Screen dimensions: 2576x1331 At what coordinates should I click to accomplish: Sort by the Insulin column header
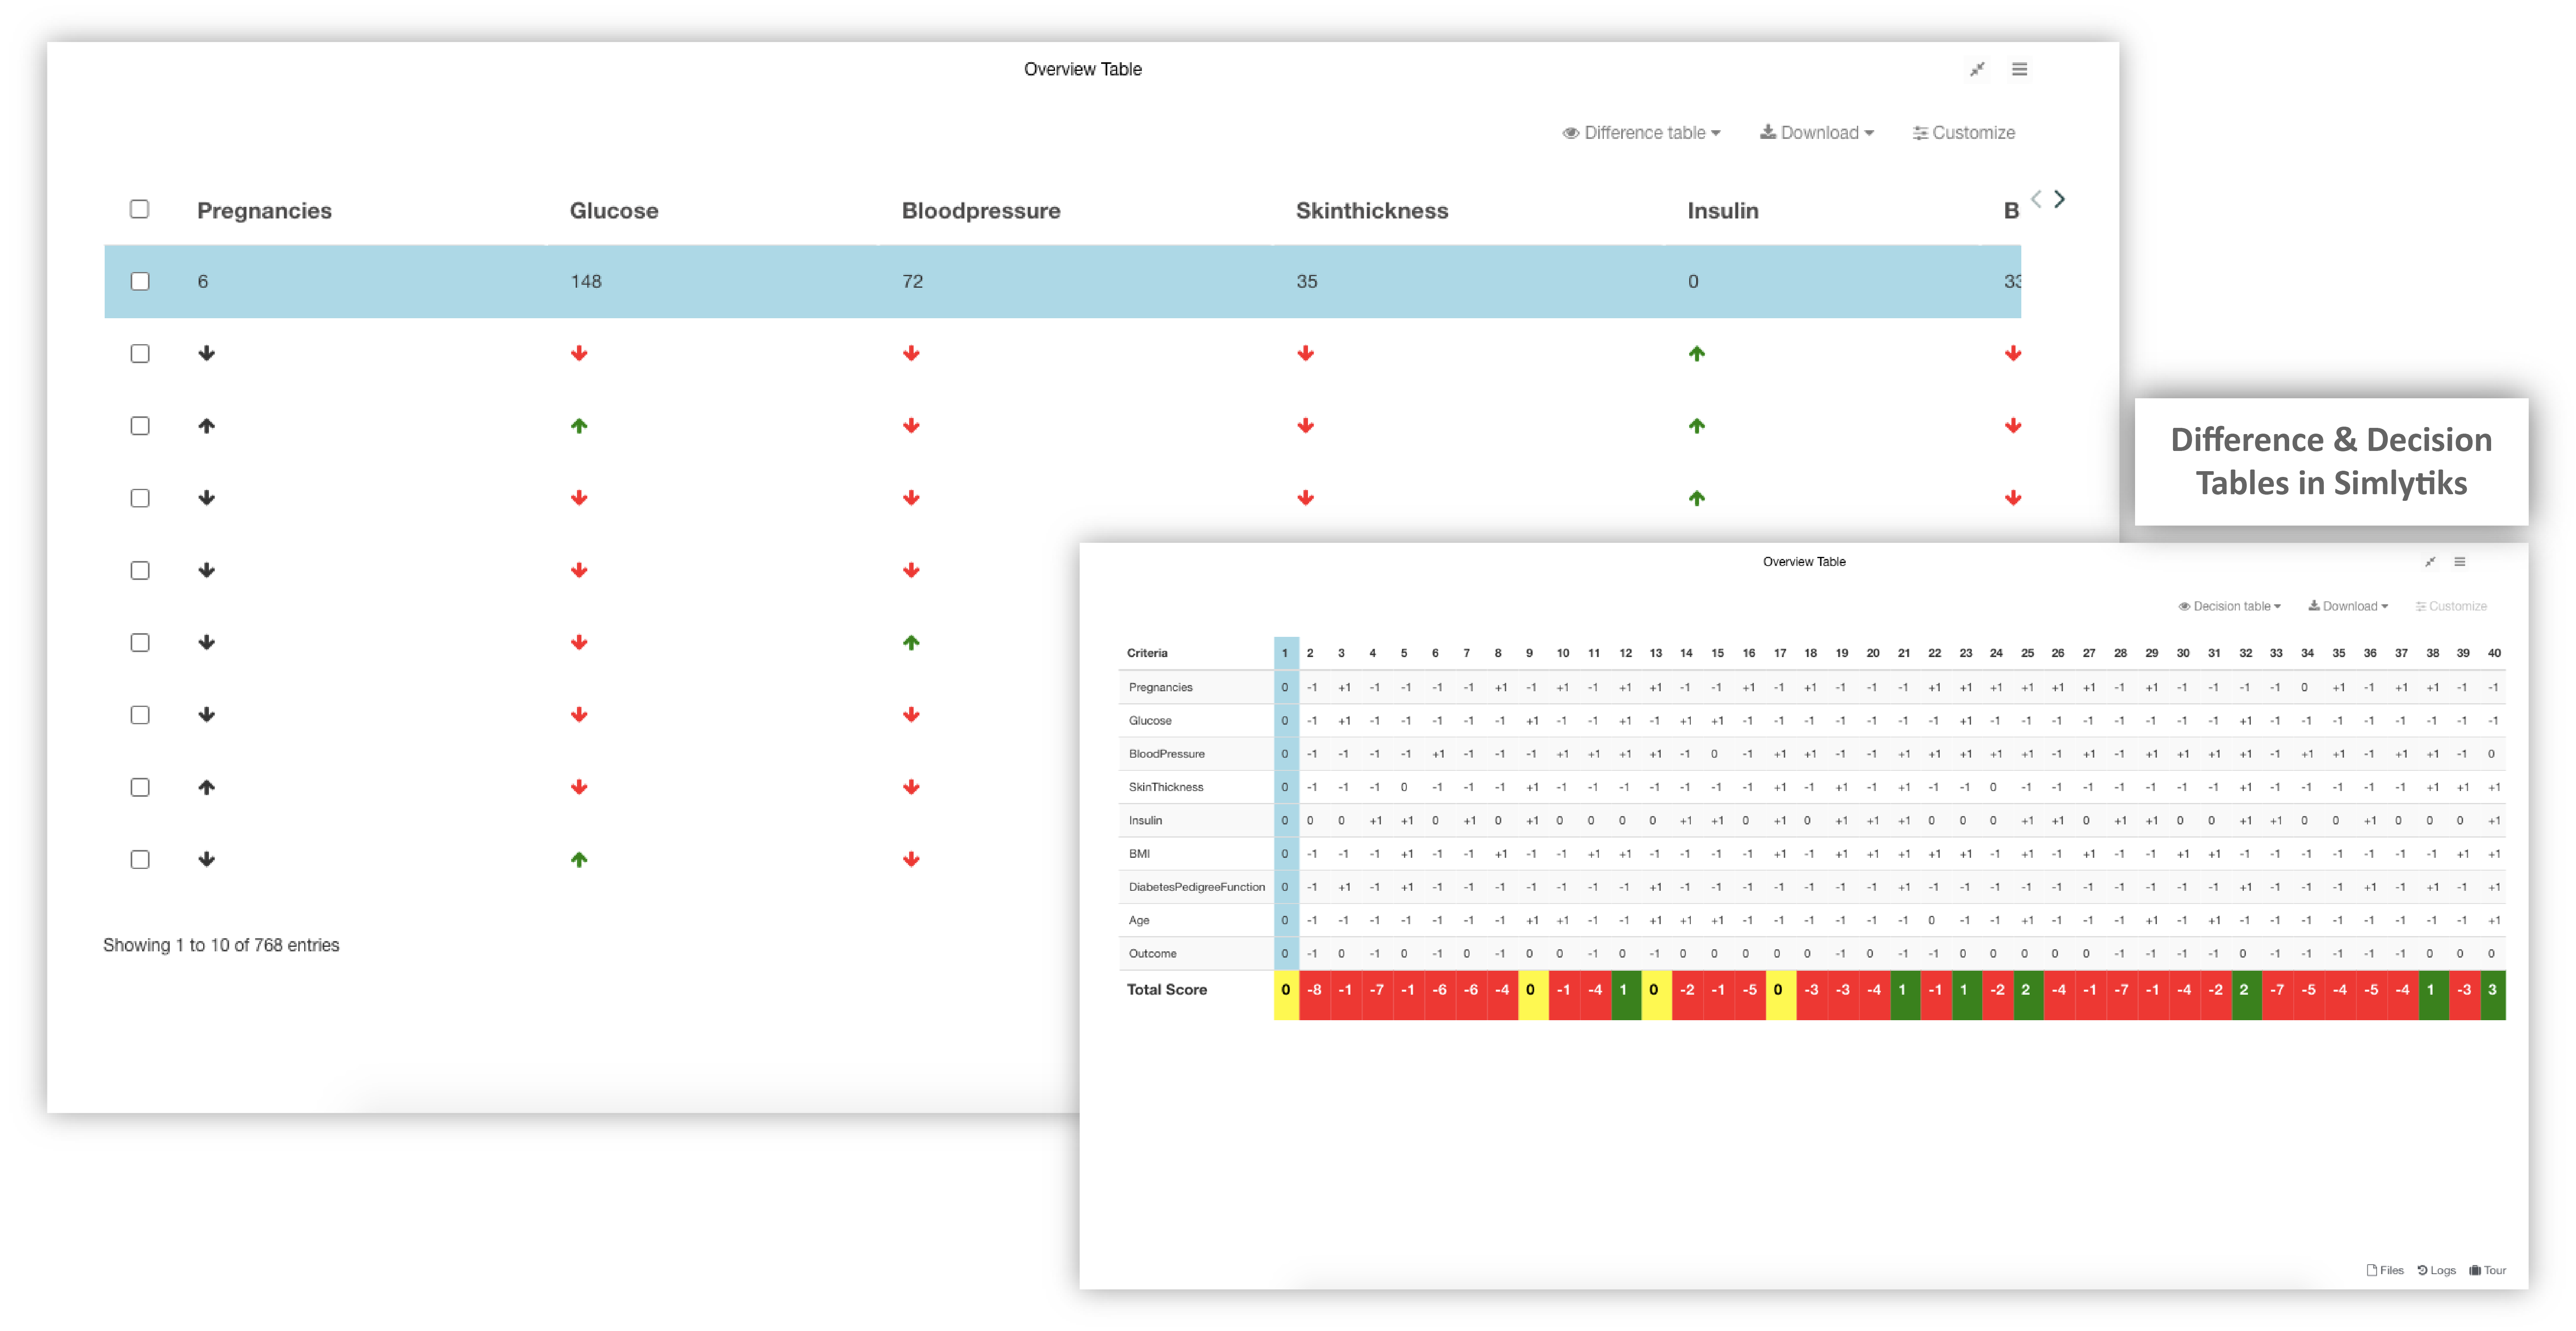pyautogui.click(x=1722, y=211)
